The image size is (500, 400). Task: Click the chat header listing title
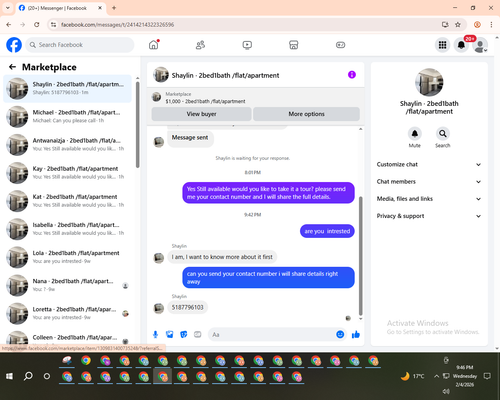click(225, 75)
